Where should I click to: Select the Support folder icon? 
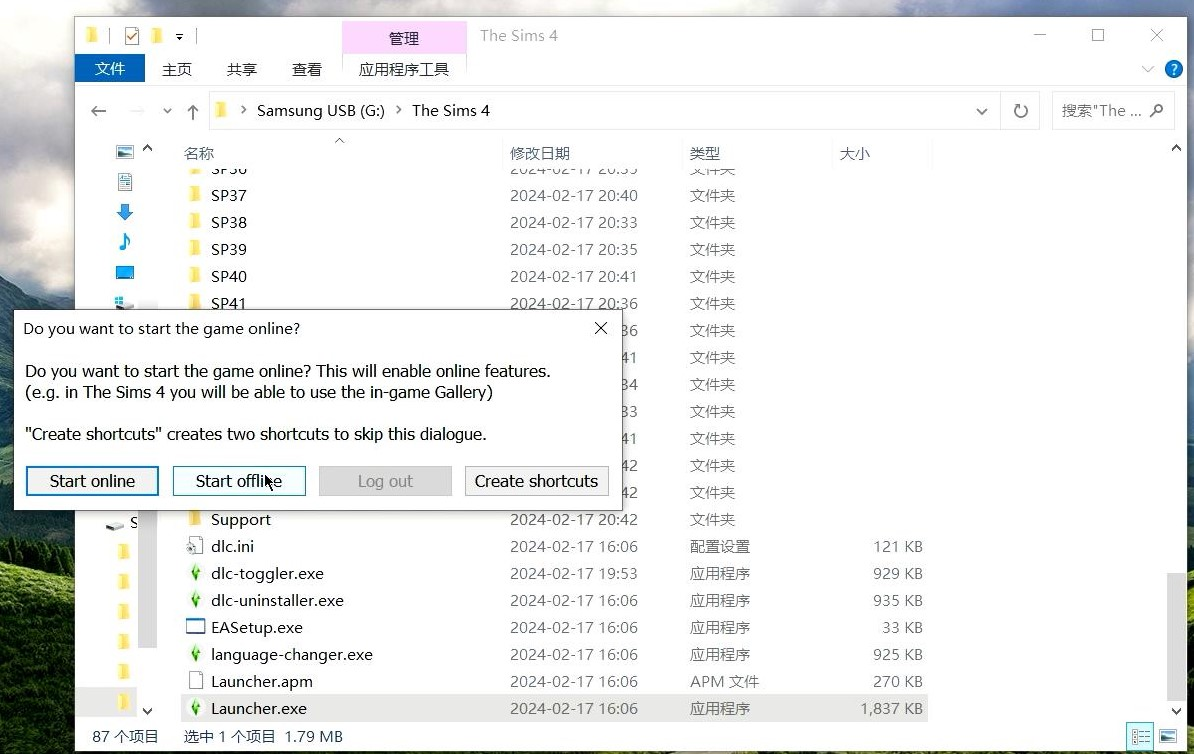click(195, 519)
